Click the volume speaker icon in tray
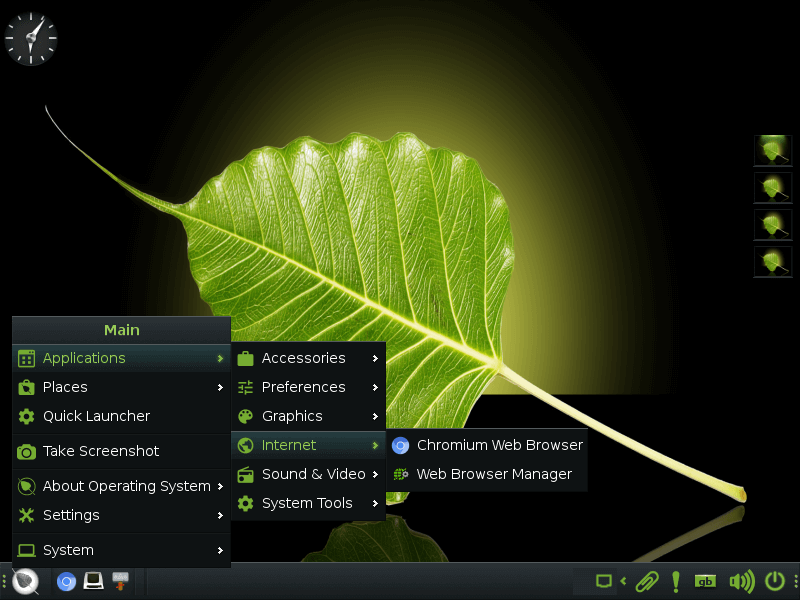The width and height of the screenshot is (800, 600). 741,581
